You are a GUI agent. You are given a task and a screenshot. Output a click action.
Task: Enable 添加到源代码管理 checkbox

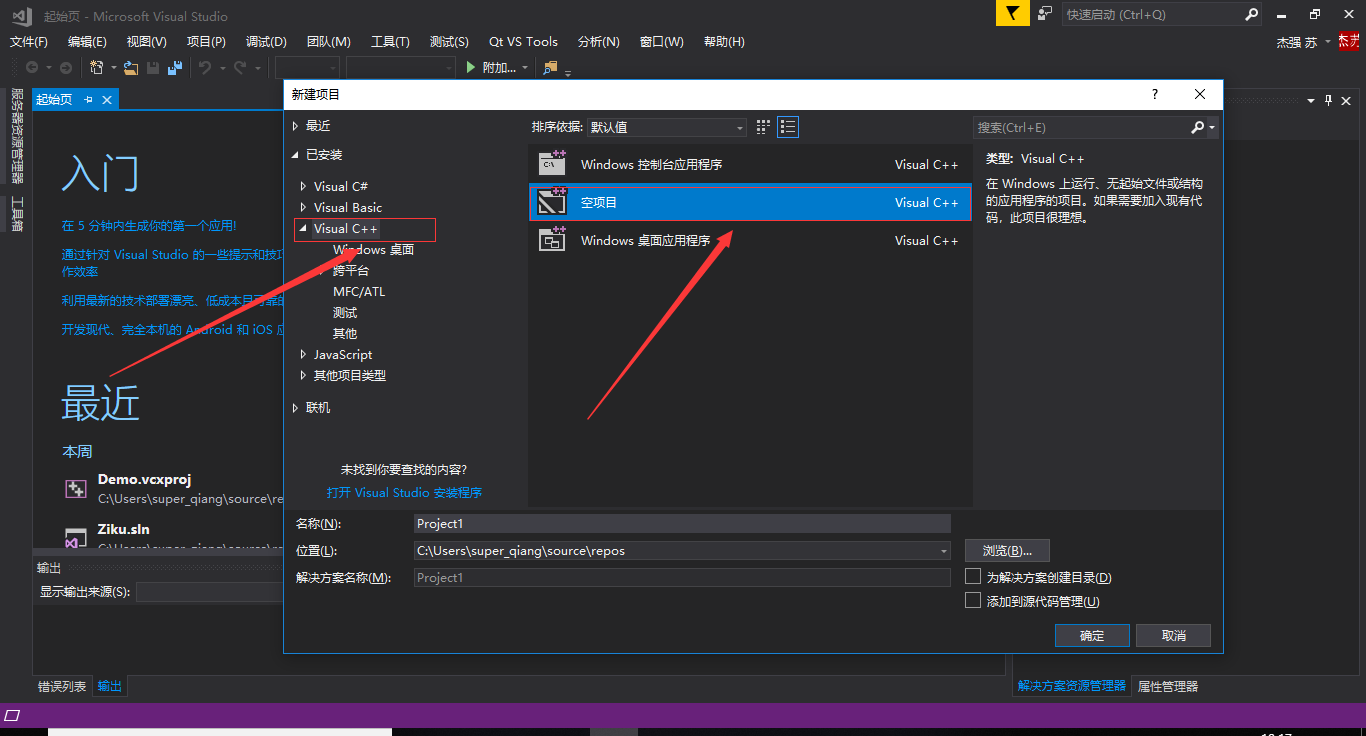(972, 599)
